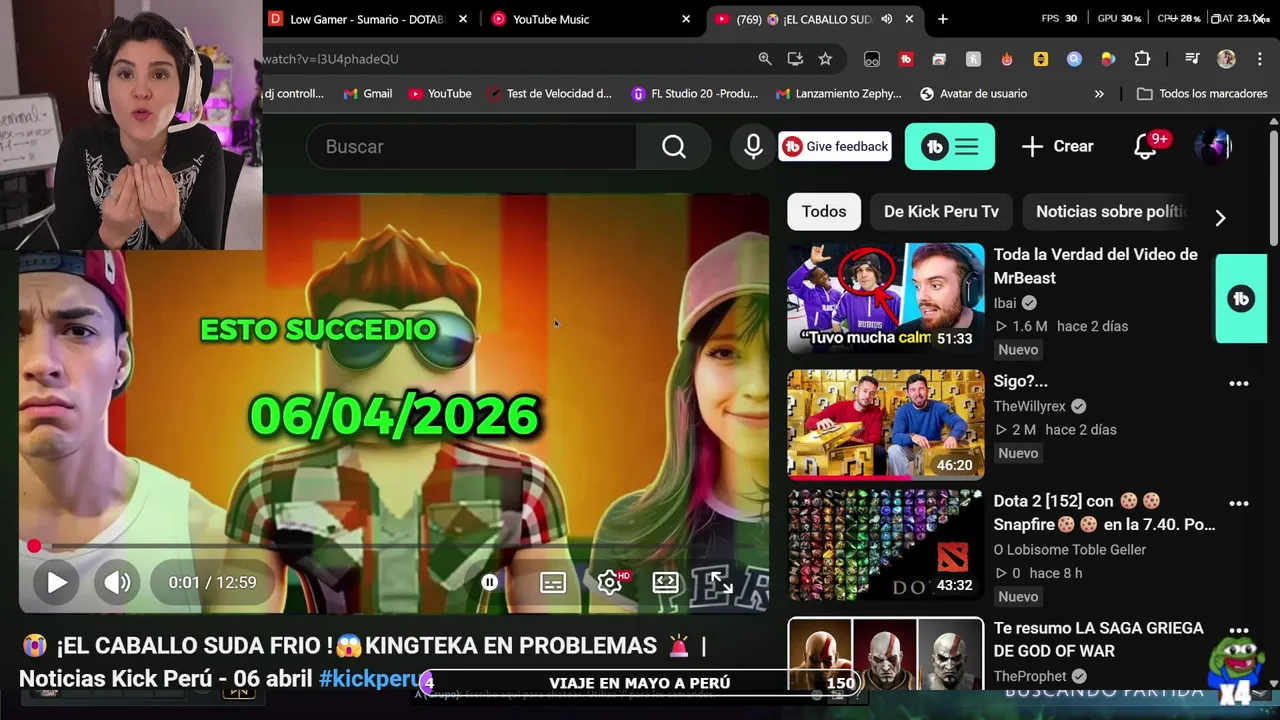Screen dimensions: 1280x720
Task: Mute tab audio via speaker icon
Action: [886, 19]
